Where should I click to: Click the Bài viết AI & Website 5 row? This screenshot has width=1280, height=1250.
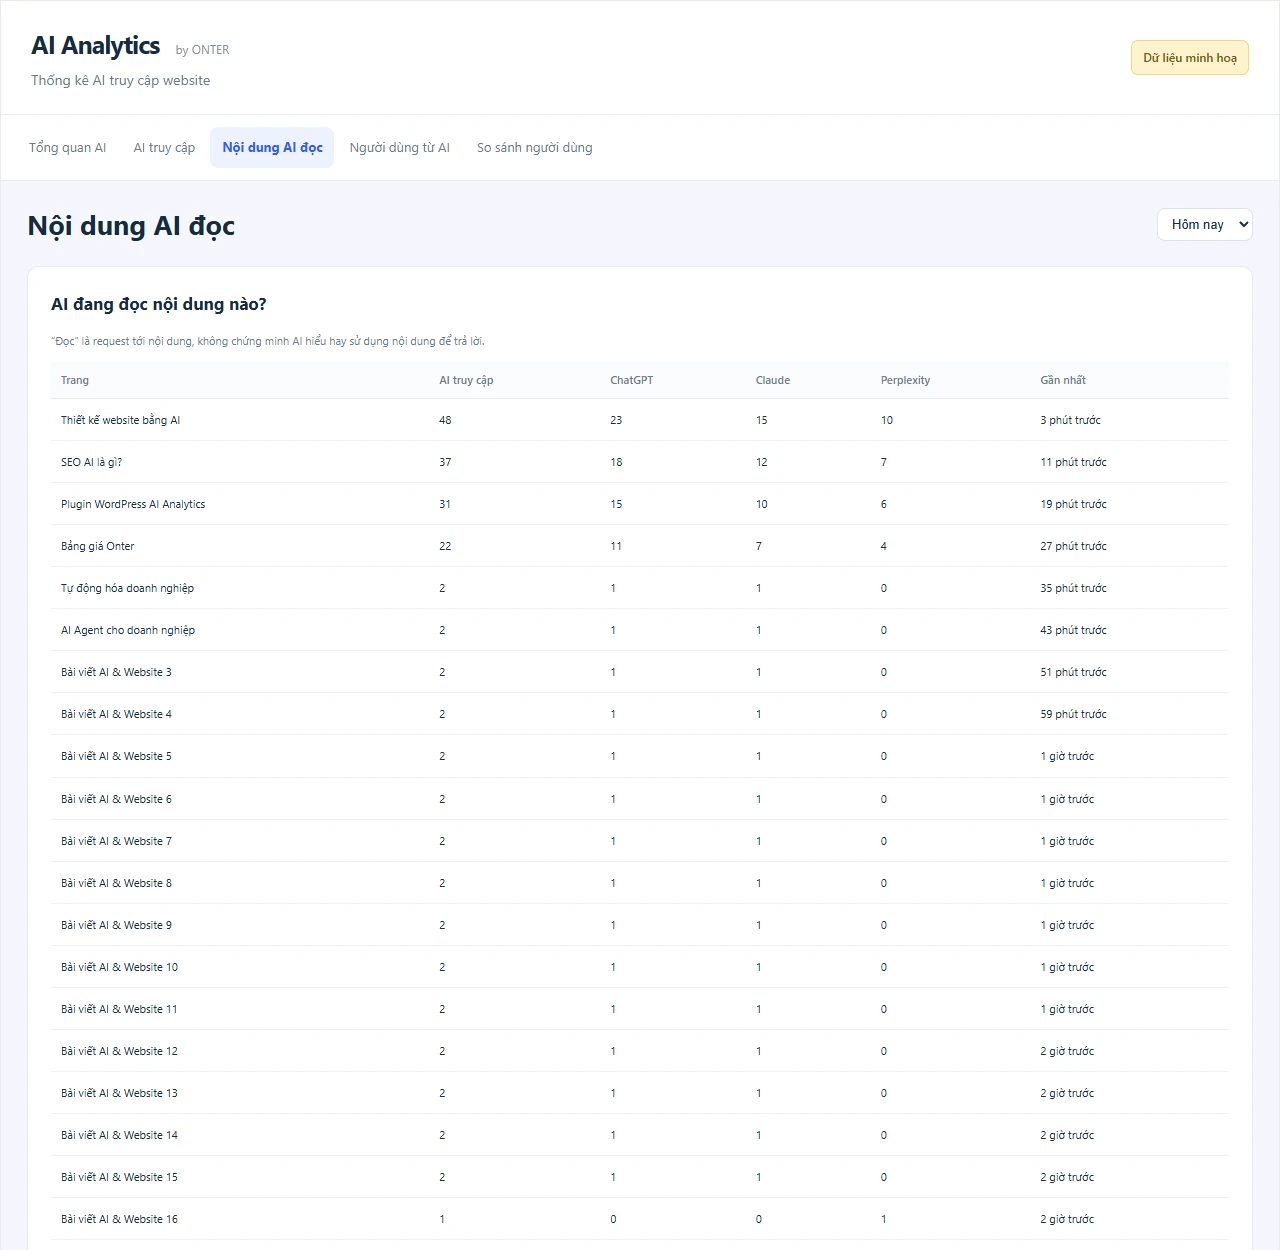[x=640, y=756]
